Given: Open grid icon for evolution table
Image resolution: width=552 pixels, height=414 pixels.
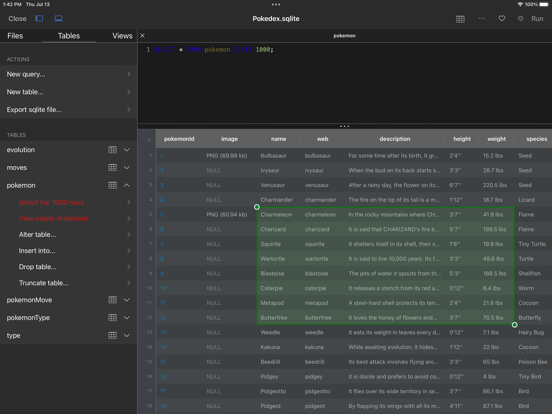Looking at the screenshot, I should click(112, 150).
